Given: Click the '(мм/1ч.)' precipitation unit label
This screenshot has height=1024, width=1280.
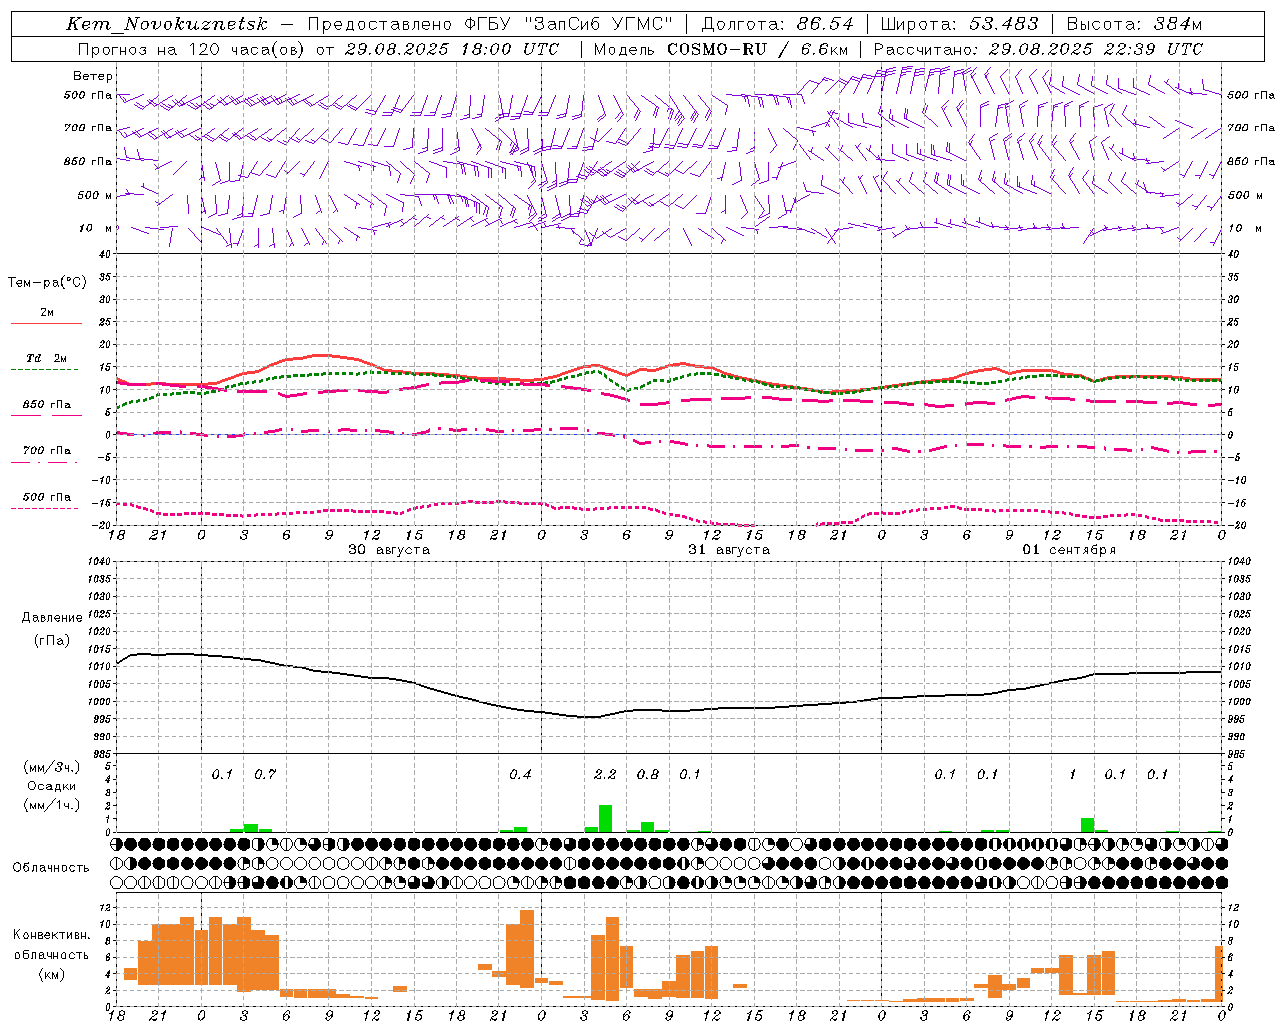Looking at the screenshot, I should [52, 805].
